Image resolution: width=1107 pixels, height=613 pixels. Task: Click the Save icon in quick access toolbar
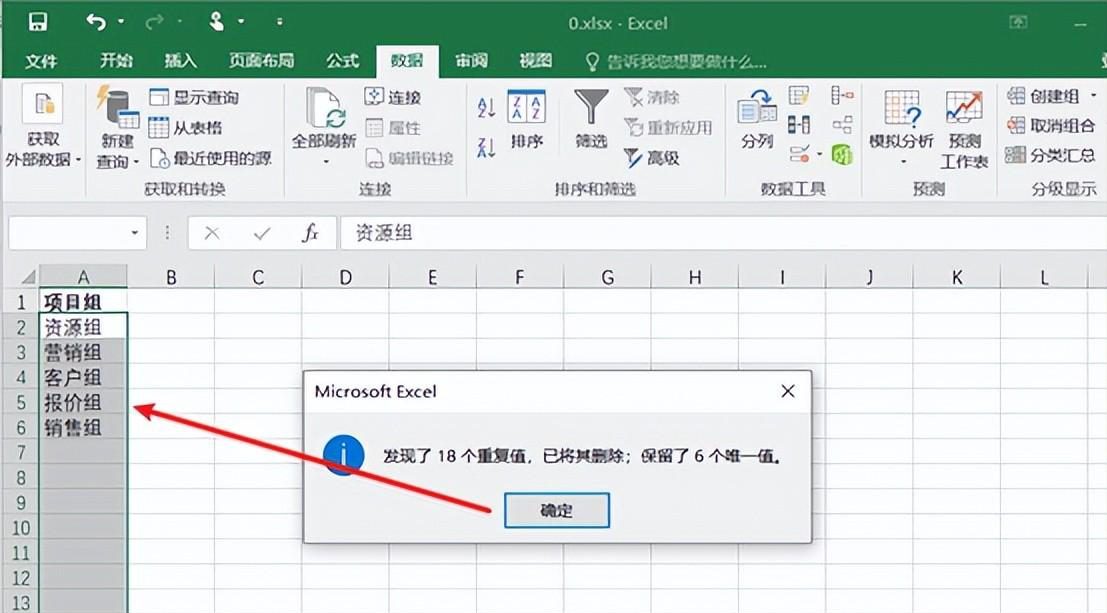pos(37,22)
